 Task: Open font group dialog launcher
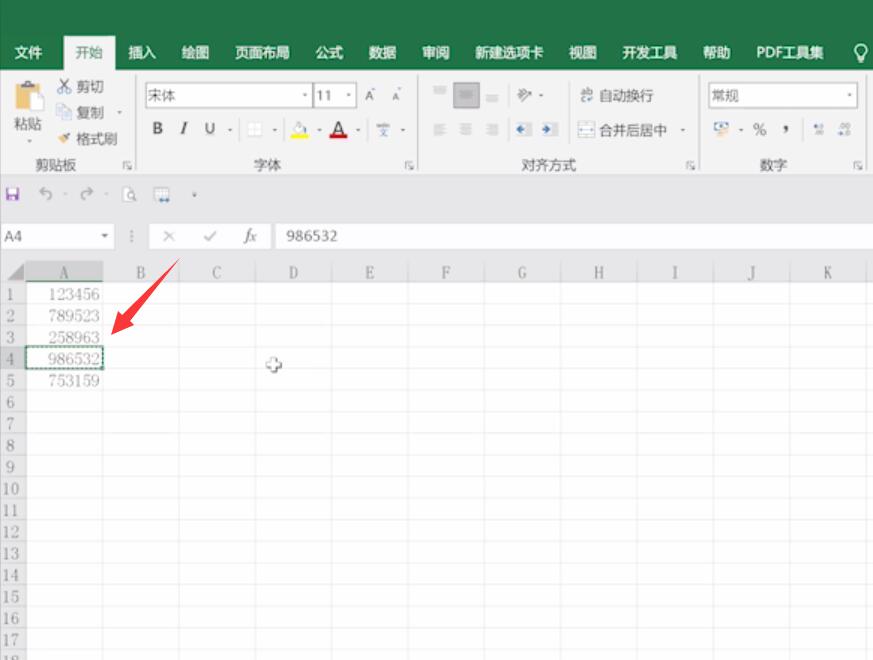tap(409, 165)
